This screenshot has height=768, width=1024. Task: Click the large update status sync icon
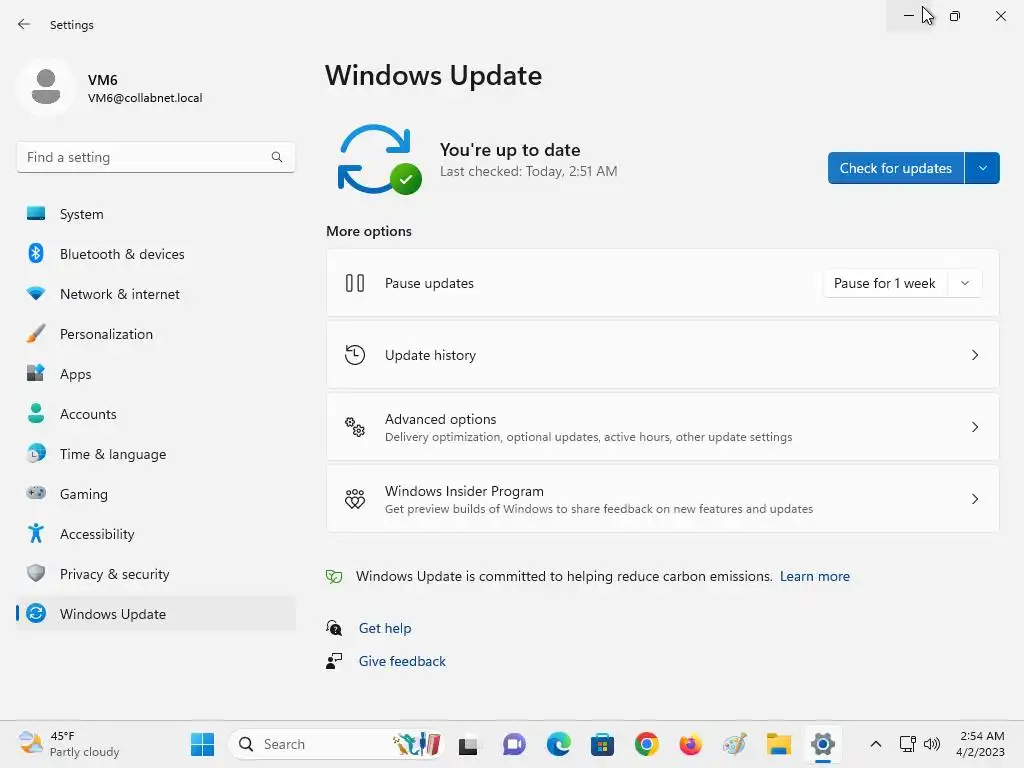click(x=379, y=160)
